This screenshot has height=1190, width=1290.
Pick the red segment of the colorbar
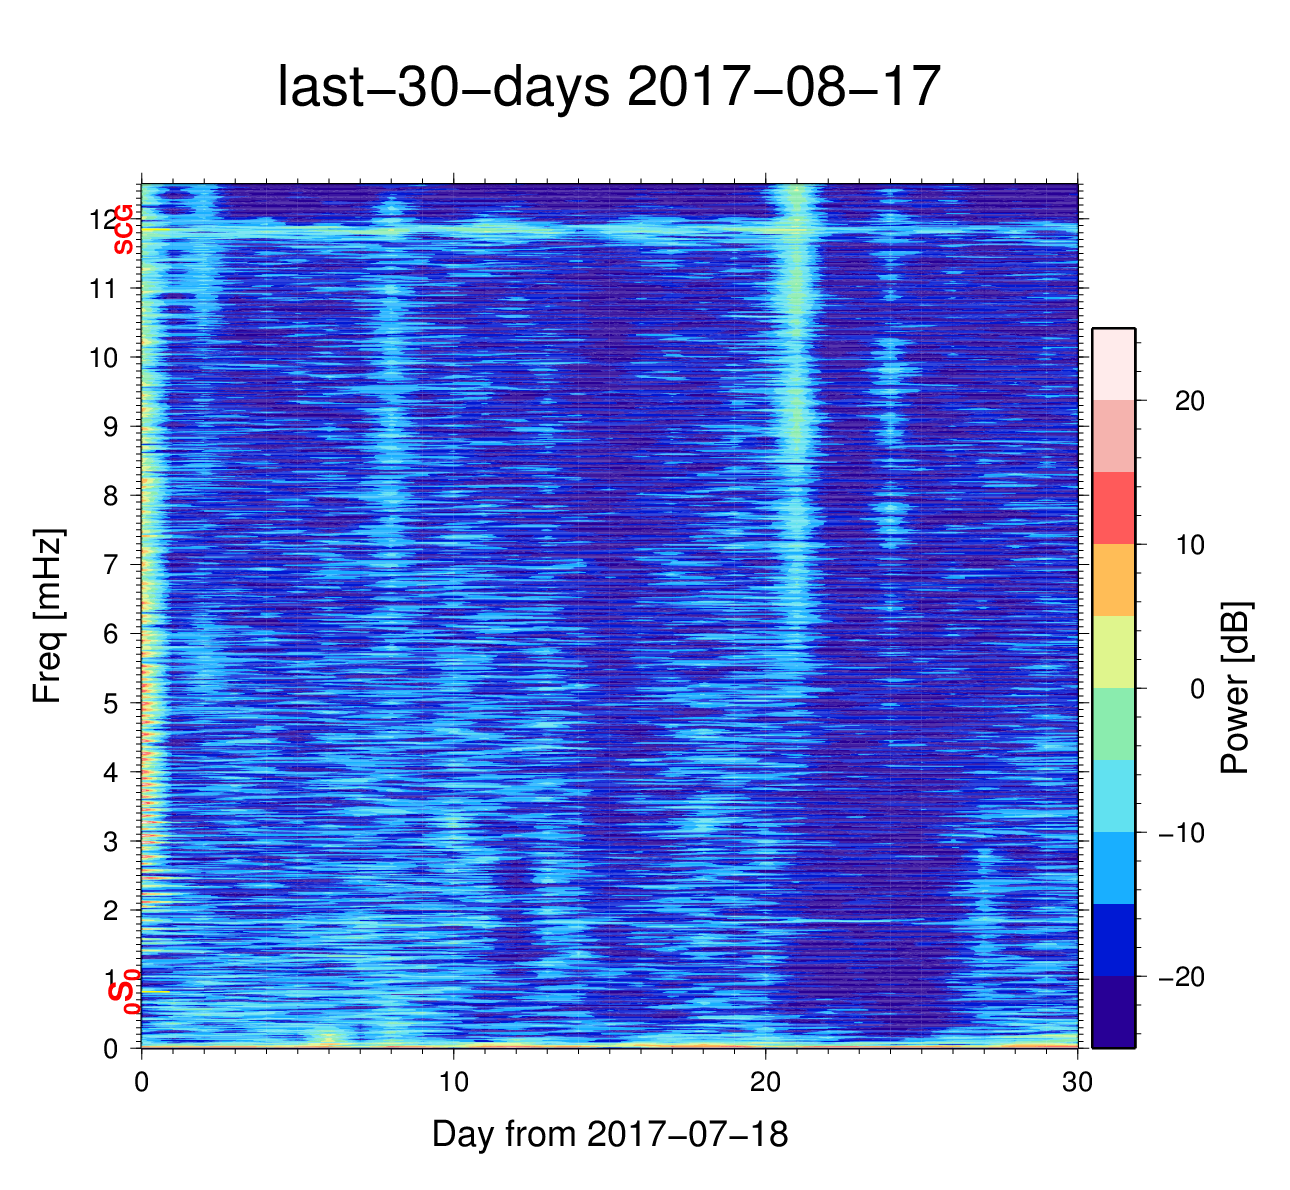[x=1113, y=508]
